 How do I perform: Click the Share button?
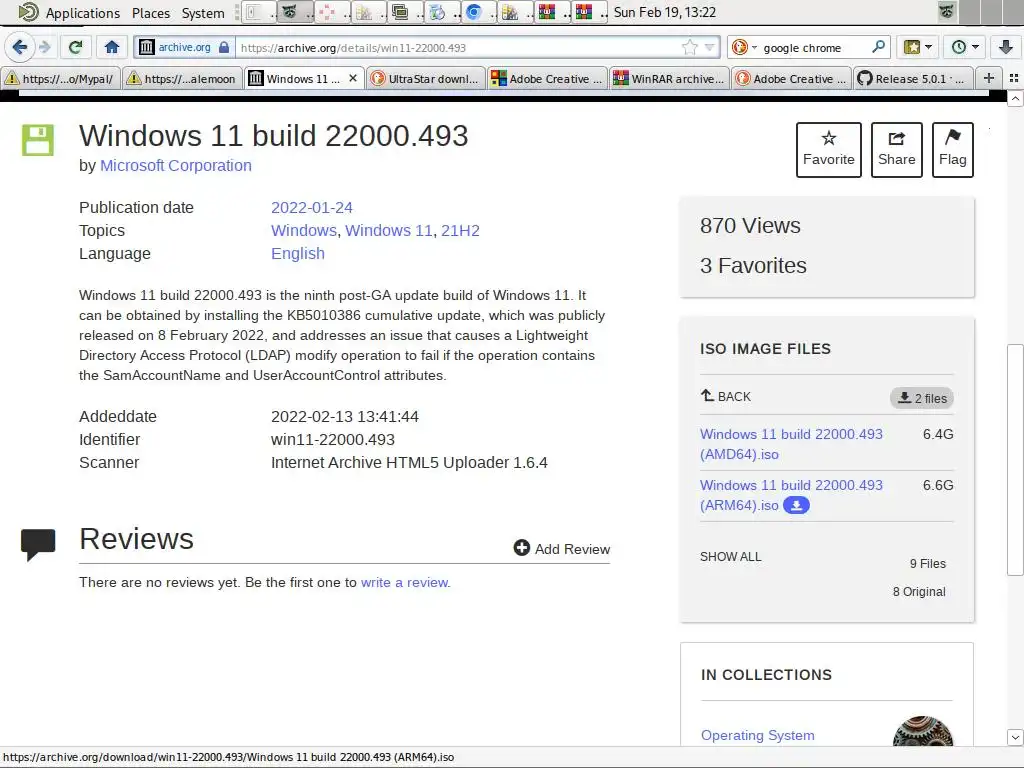point(897,150)
